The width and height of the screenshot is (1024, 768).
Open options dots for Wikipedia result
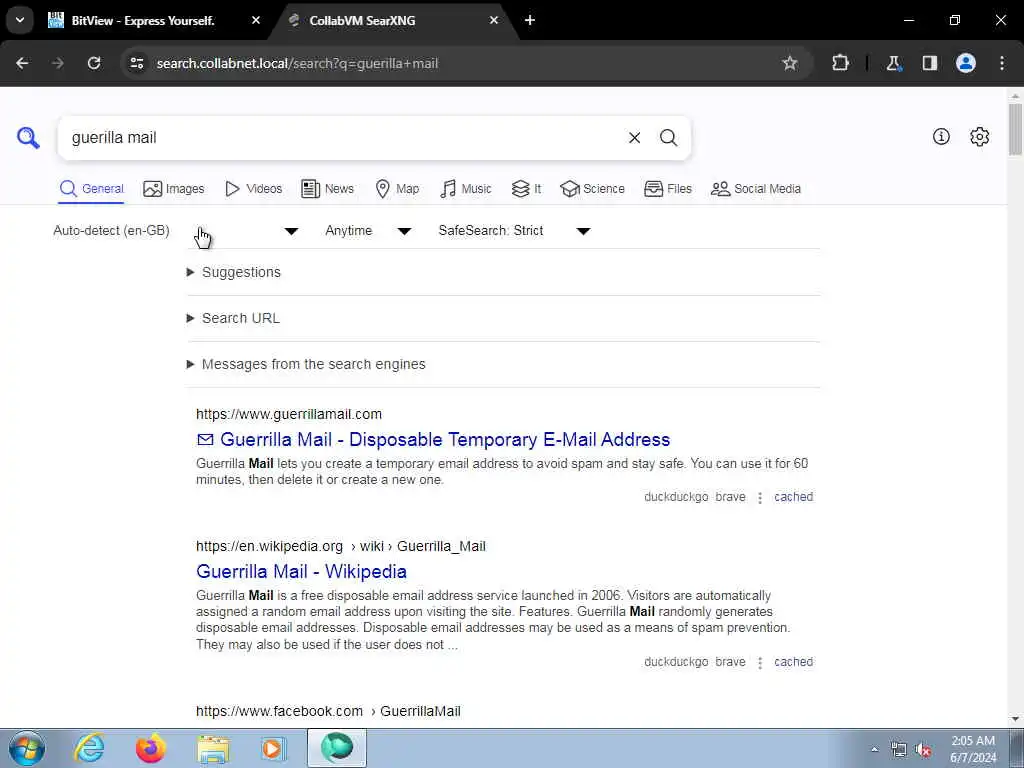tap(760, 662)
